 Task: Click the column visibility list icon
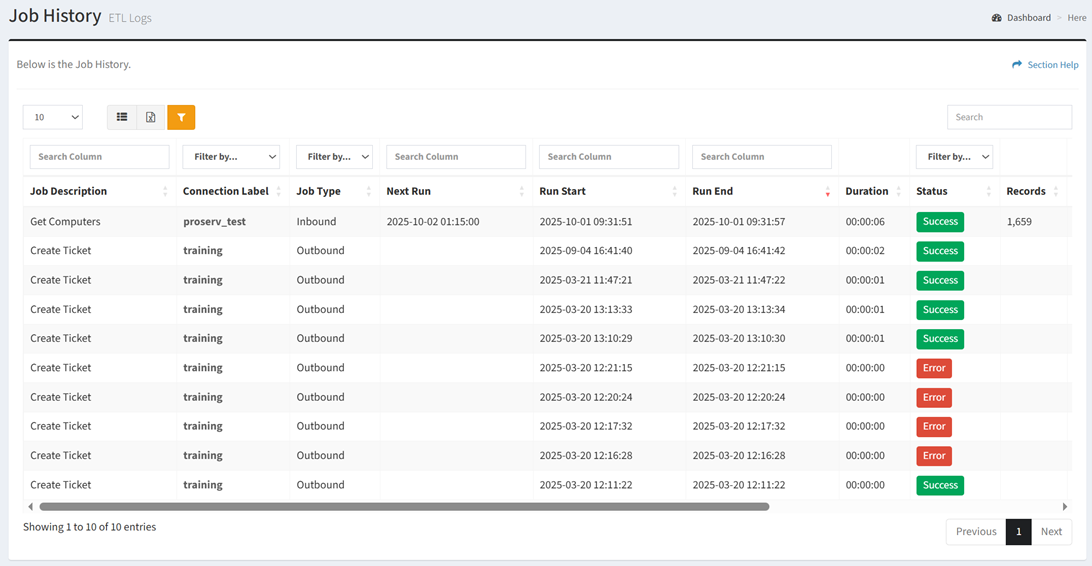122,117
